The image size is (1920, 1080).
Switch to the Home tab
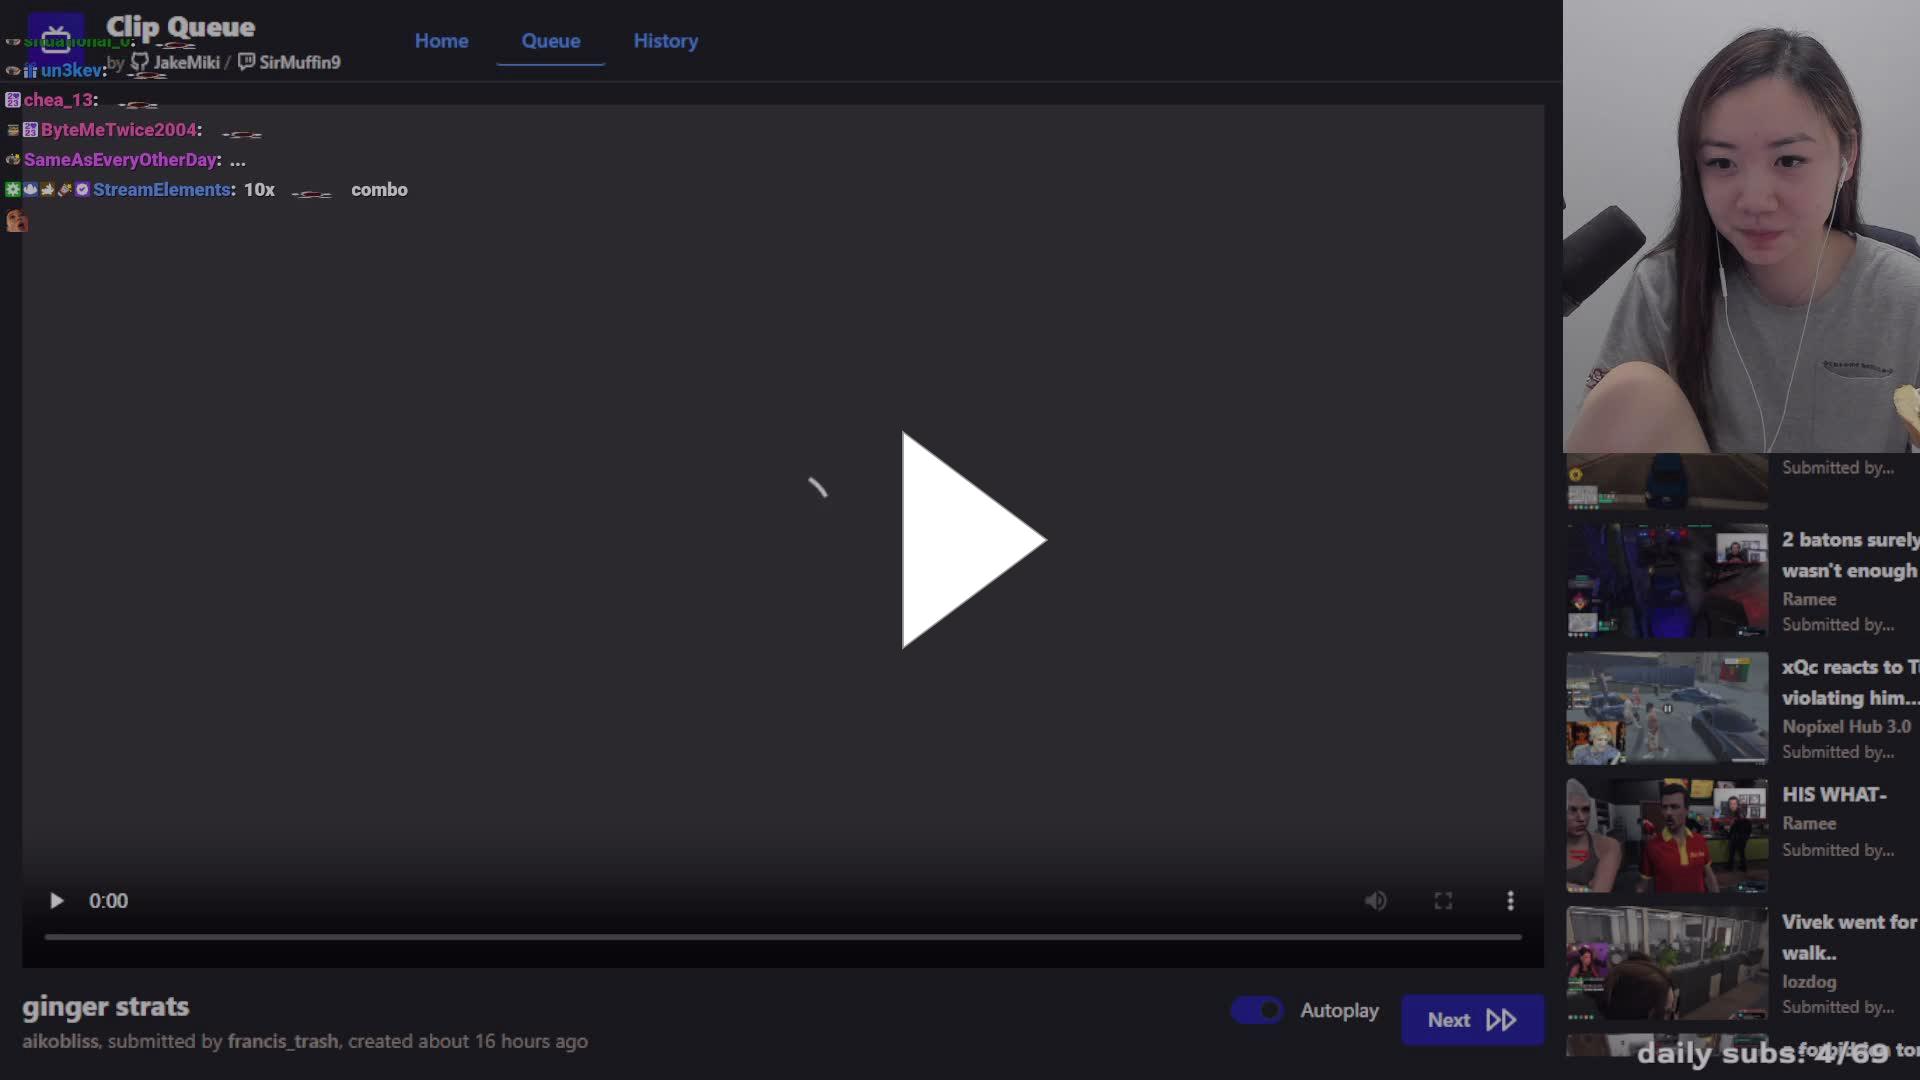click(x=441, y=41)
